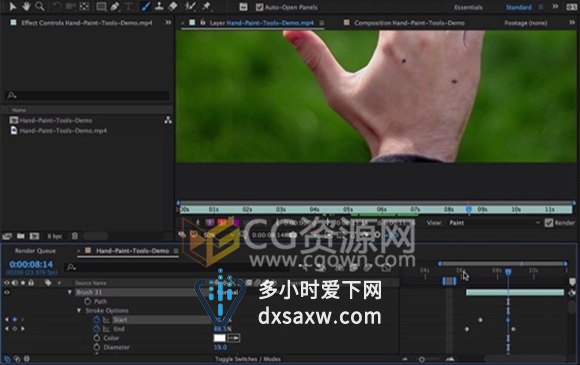Click the comp marker bin icon
This screenshot has width=580, height=365.
[x=572, y=282]
